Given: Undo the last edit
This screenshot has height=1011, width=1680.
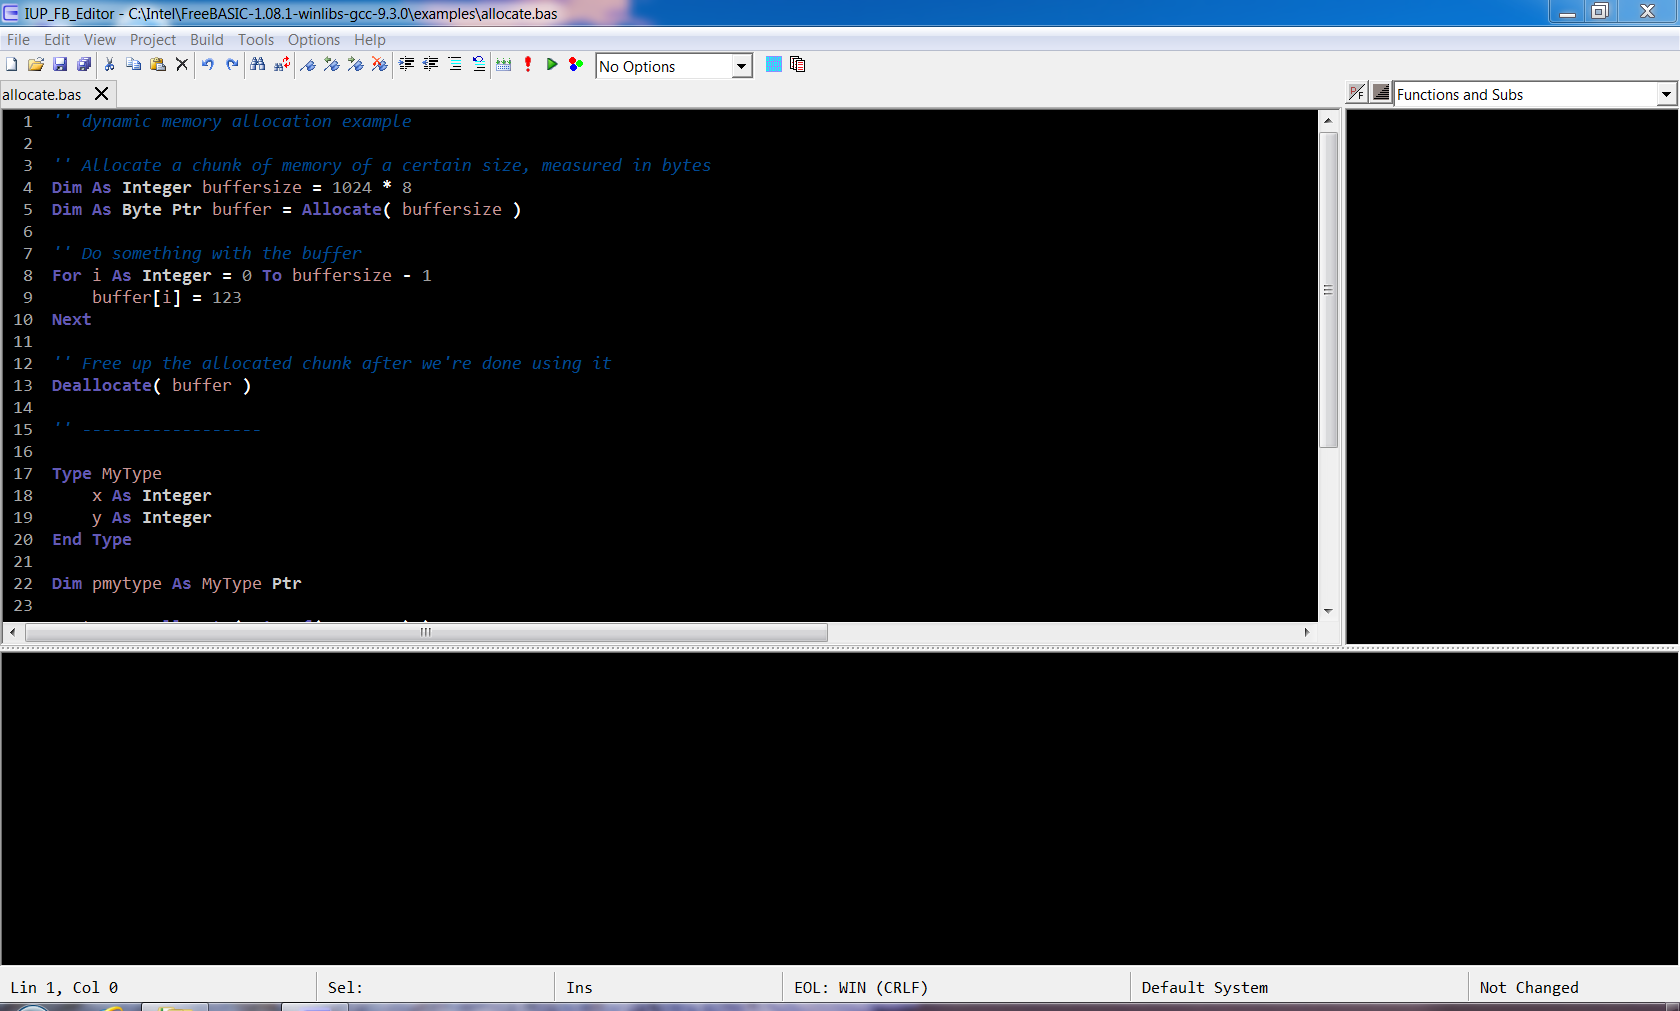Looking at the screenshot, I should click(207, 64).
